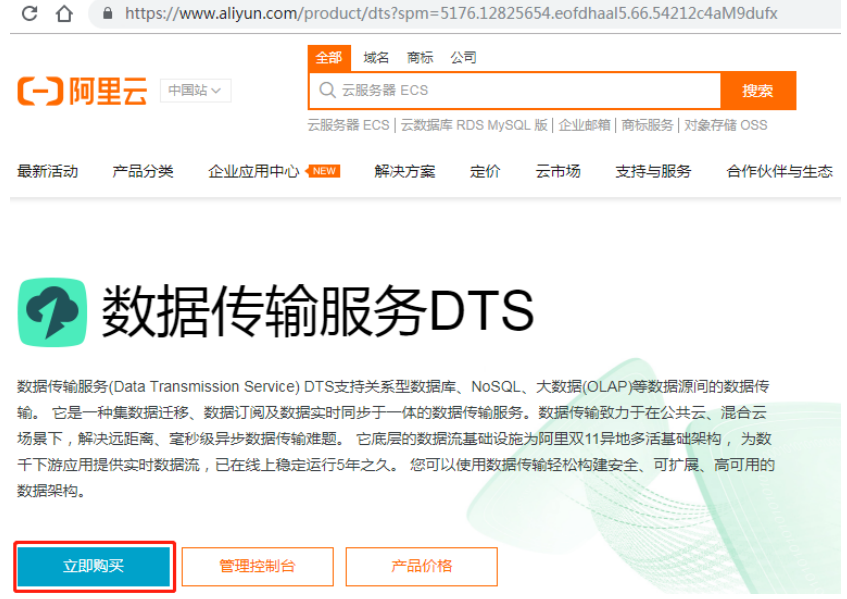Screen dimensions: 847x599
Task: Click the 管理控制台 button
Action: (x=258, y=566)
